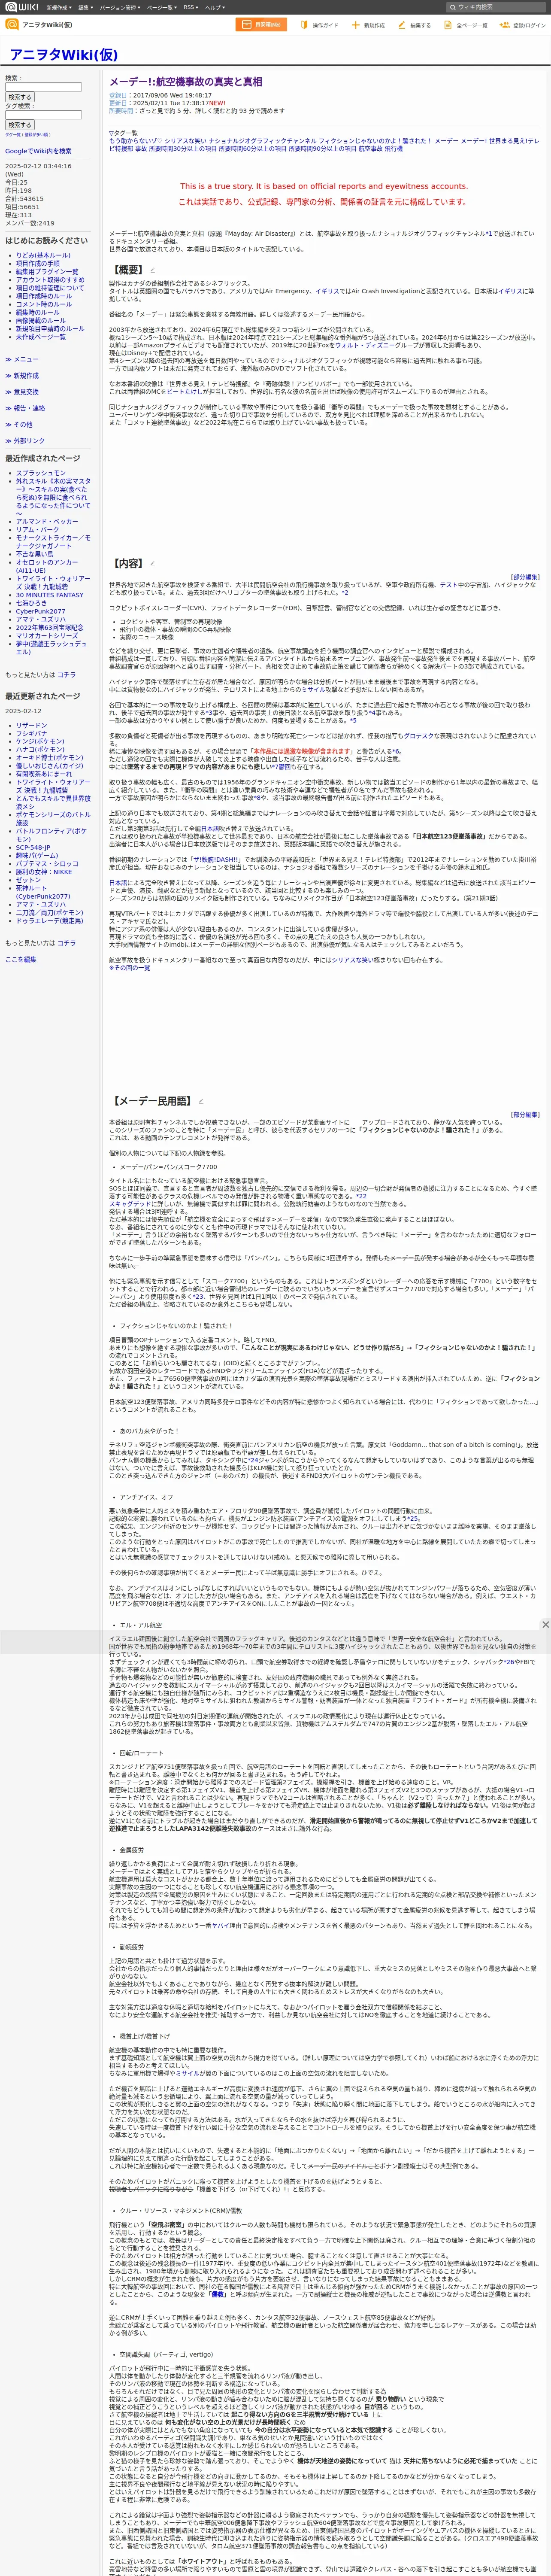Viewport: 551px width, 2576px height.
Task: Open SCP-548-JP sidebar link
Action: point(33,847)
